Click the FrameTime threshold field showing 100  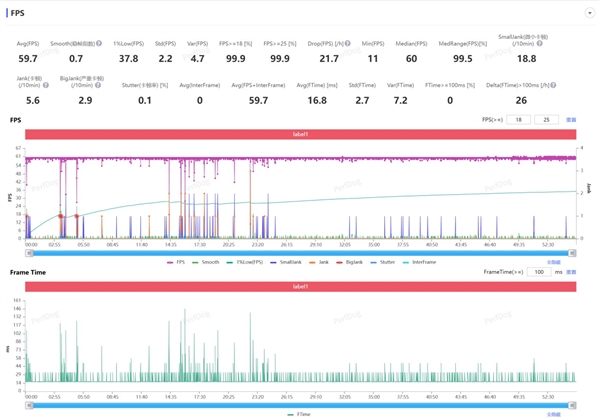click(539, 271)
